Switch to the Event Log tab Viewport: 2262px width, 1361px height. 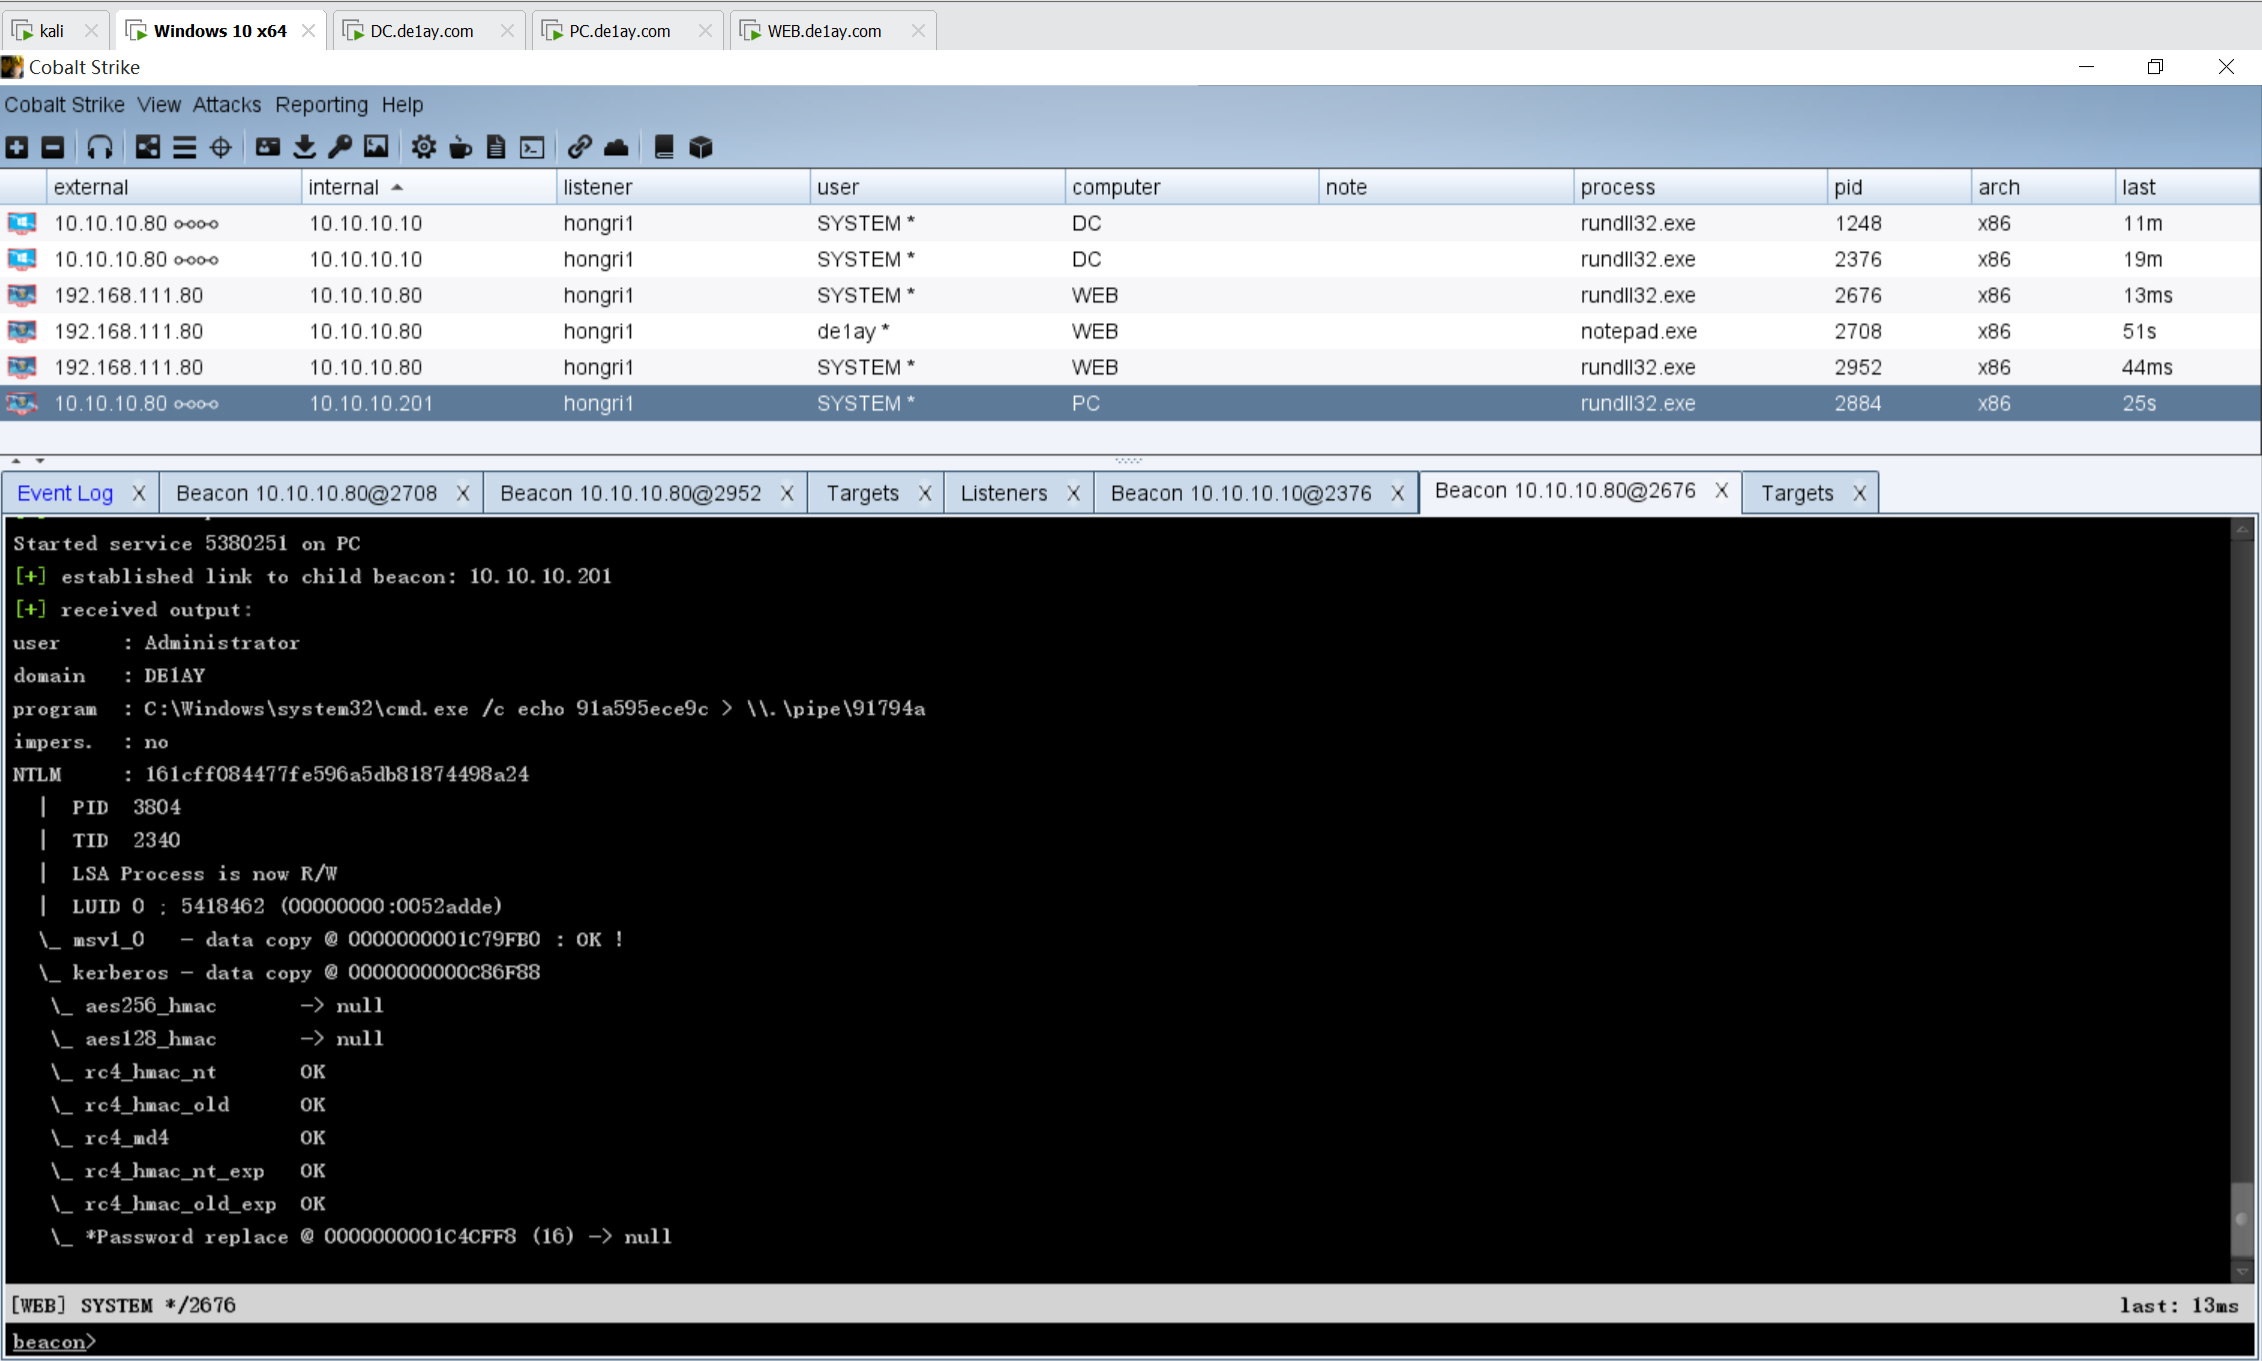click(65, 493)
